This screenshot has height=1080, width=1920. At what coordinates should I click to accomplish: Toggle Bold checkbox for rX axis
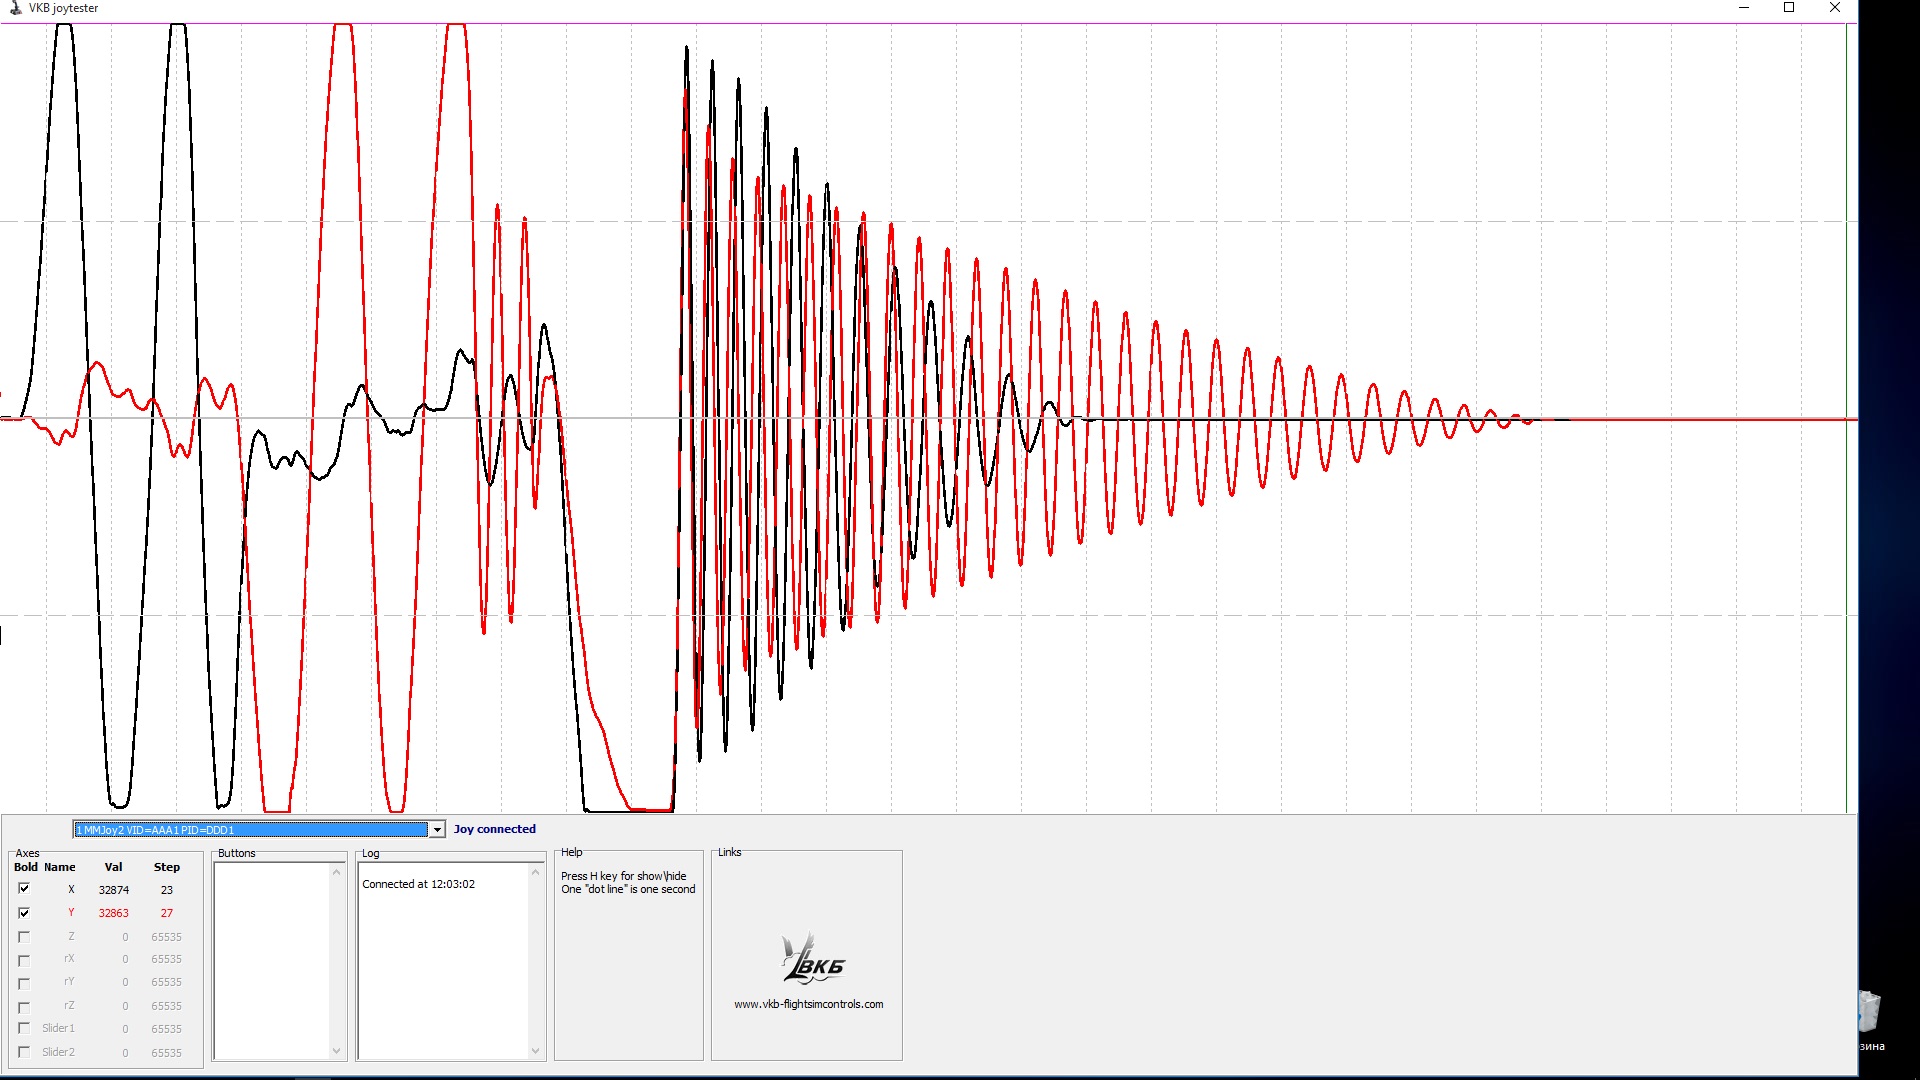click(24, 960)
